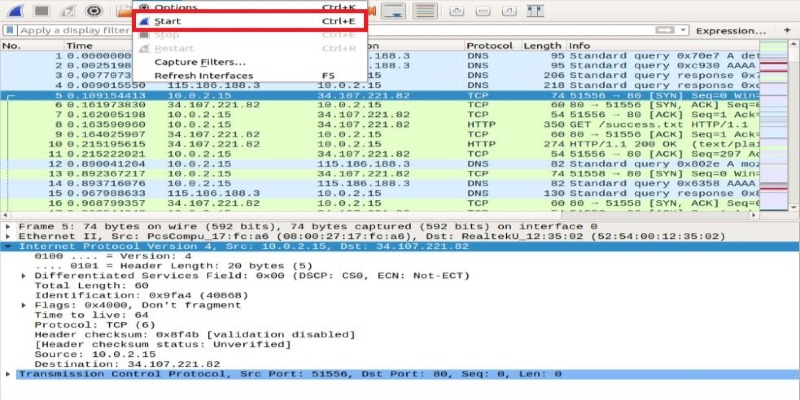
Task: Click the display filter bookmark icon
Action: click(8, 31)
